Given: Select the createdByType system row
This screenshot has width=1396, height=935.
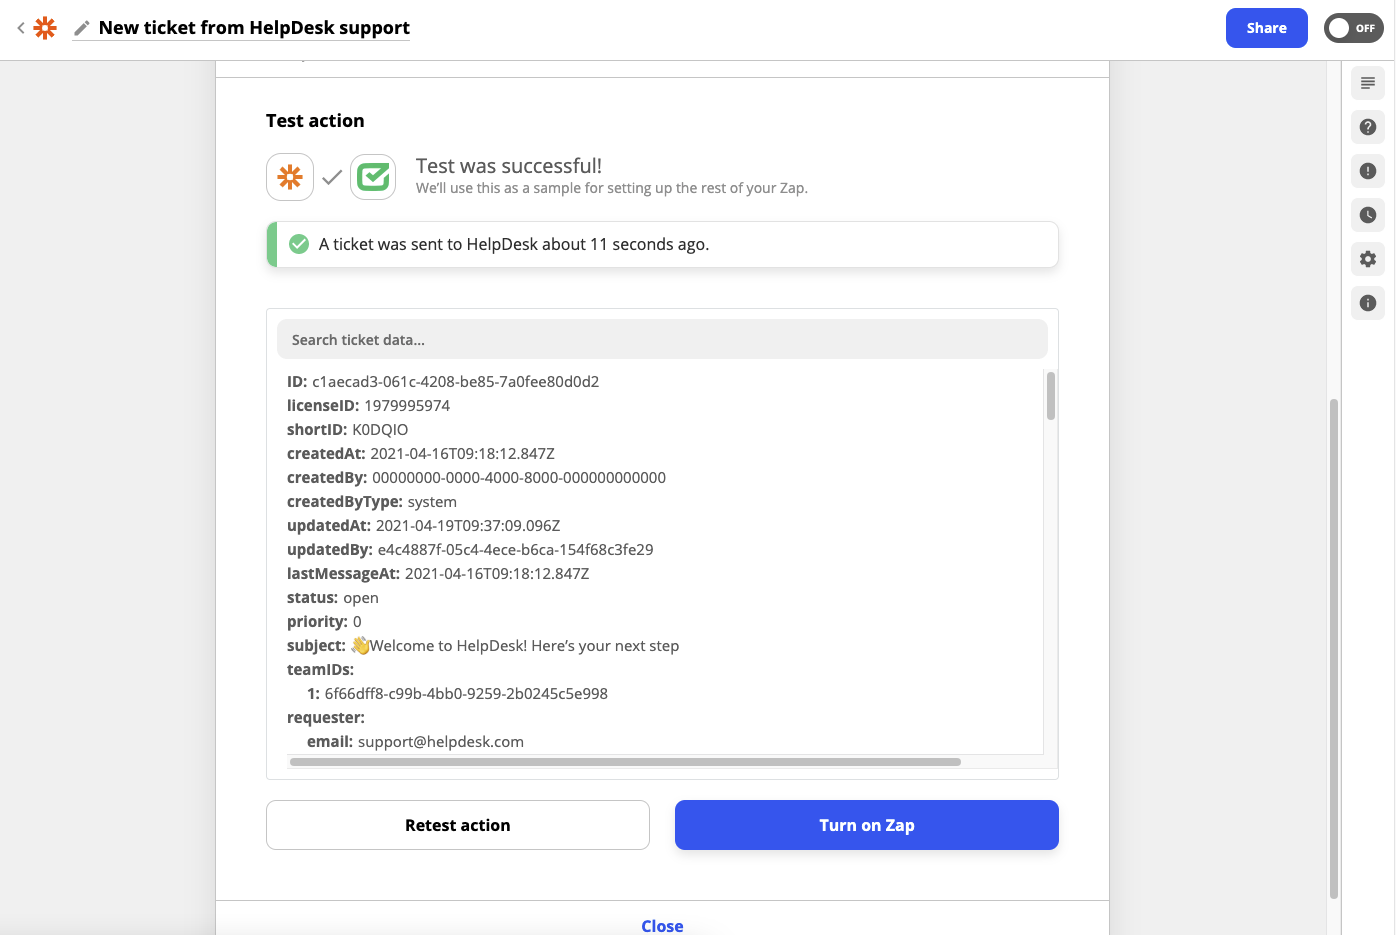Looking at the screenshot, I should click(371, 502).
